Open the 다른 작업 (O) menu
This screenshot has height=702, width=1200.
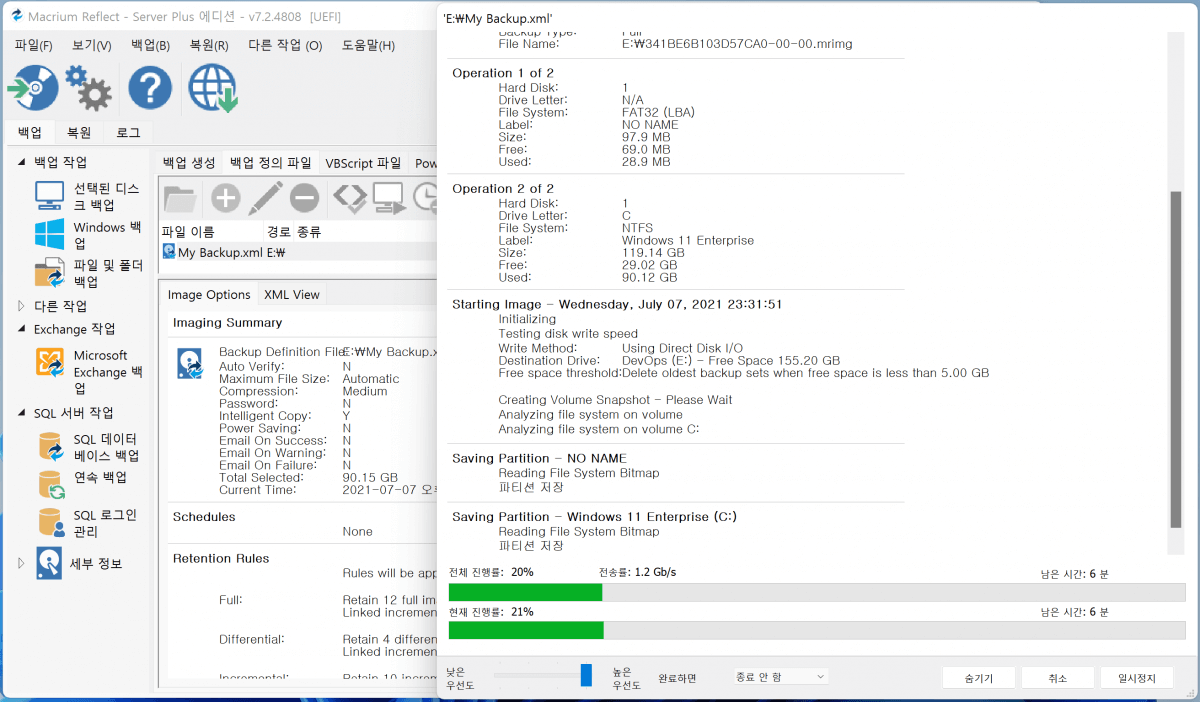point(285,46)
